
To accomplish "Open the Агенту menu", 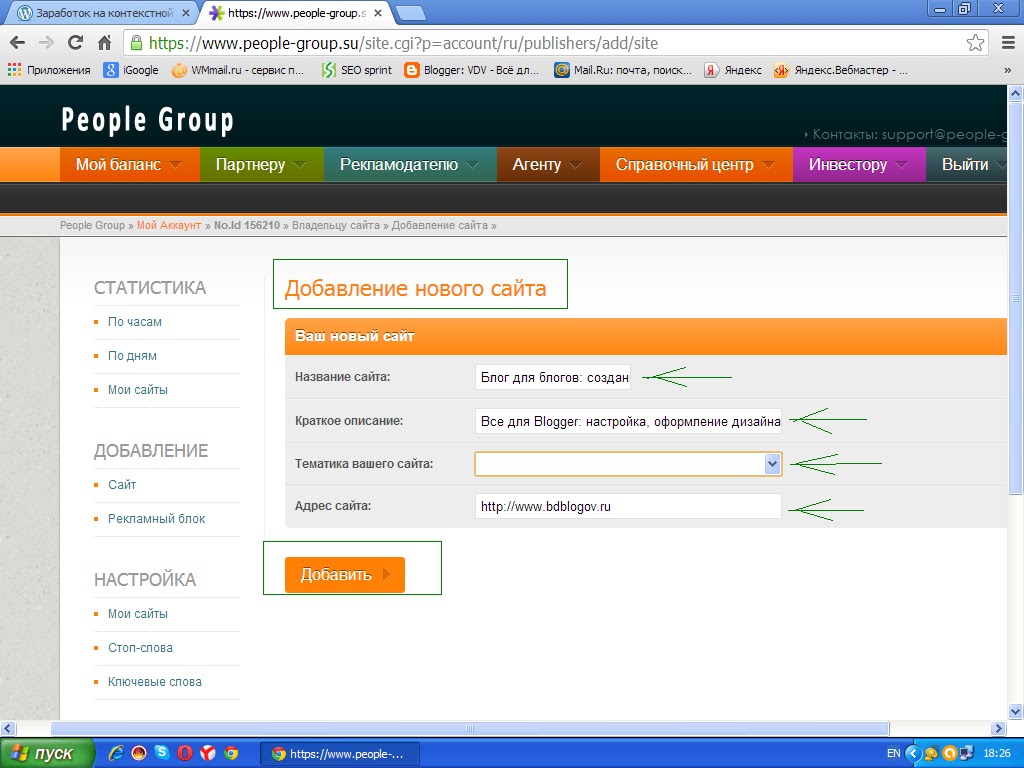I will [x=548, y=164].
